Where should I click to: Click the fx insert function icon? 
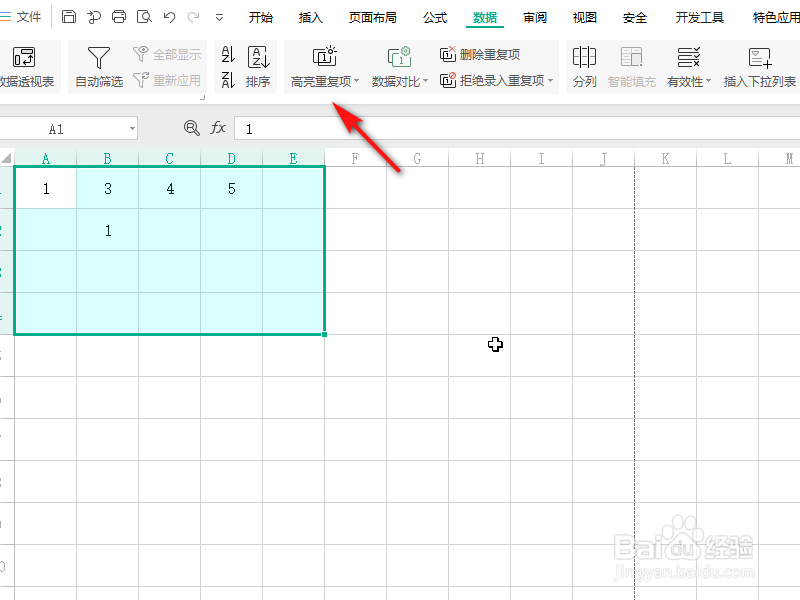click(x=219, y=128)
